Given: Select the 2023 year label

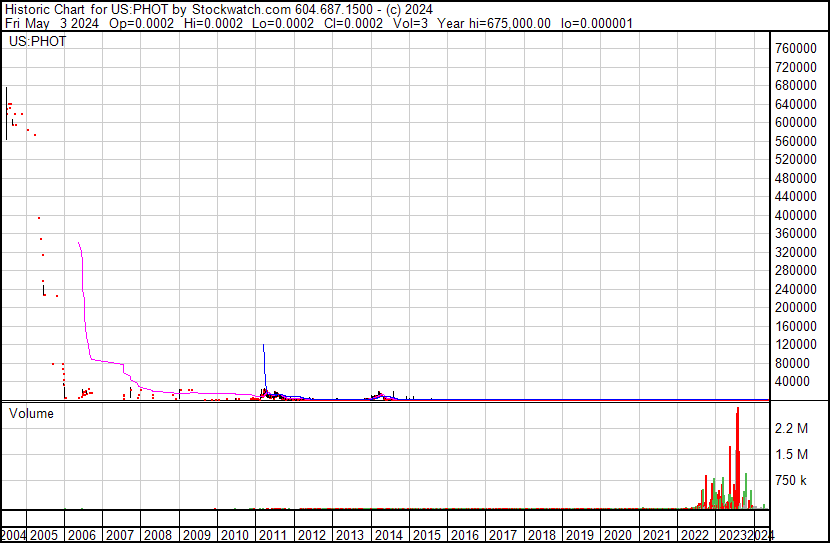Looking at the screenshot, I should (x=733, y=535).
